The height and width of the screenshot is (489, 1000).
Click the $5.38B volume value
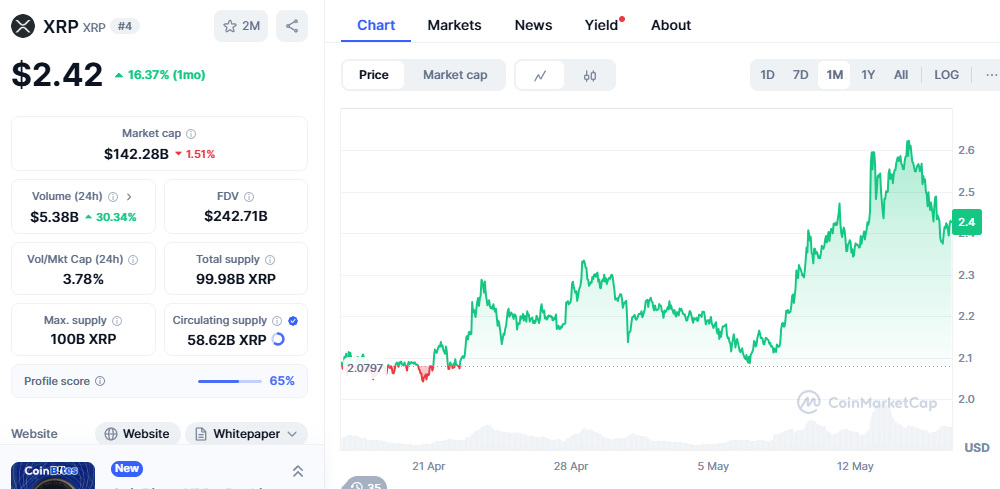coord(54,217)
